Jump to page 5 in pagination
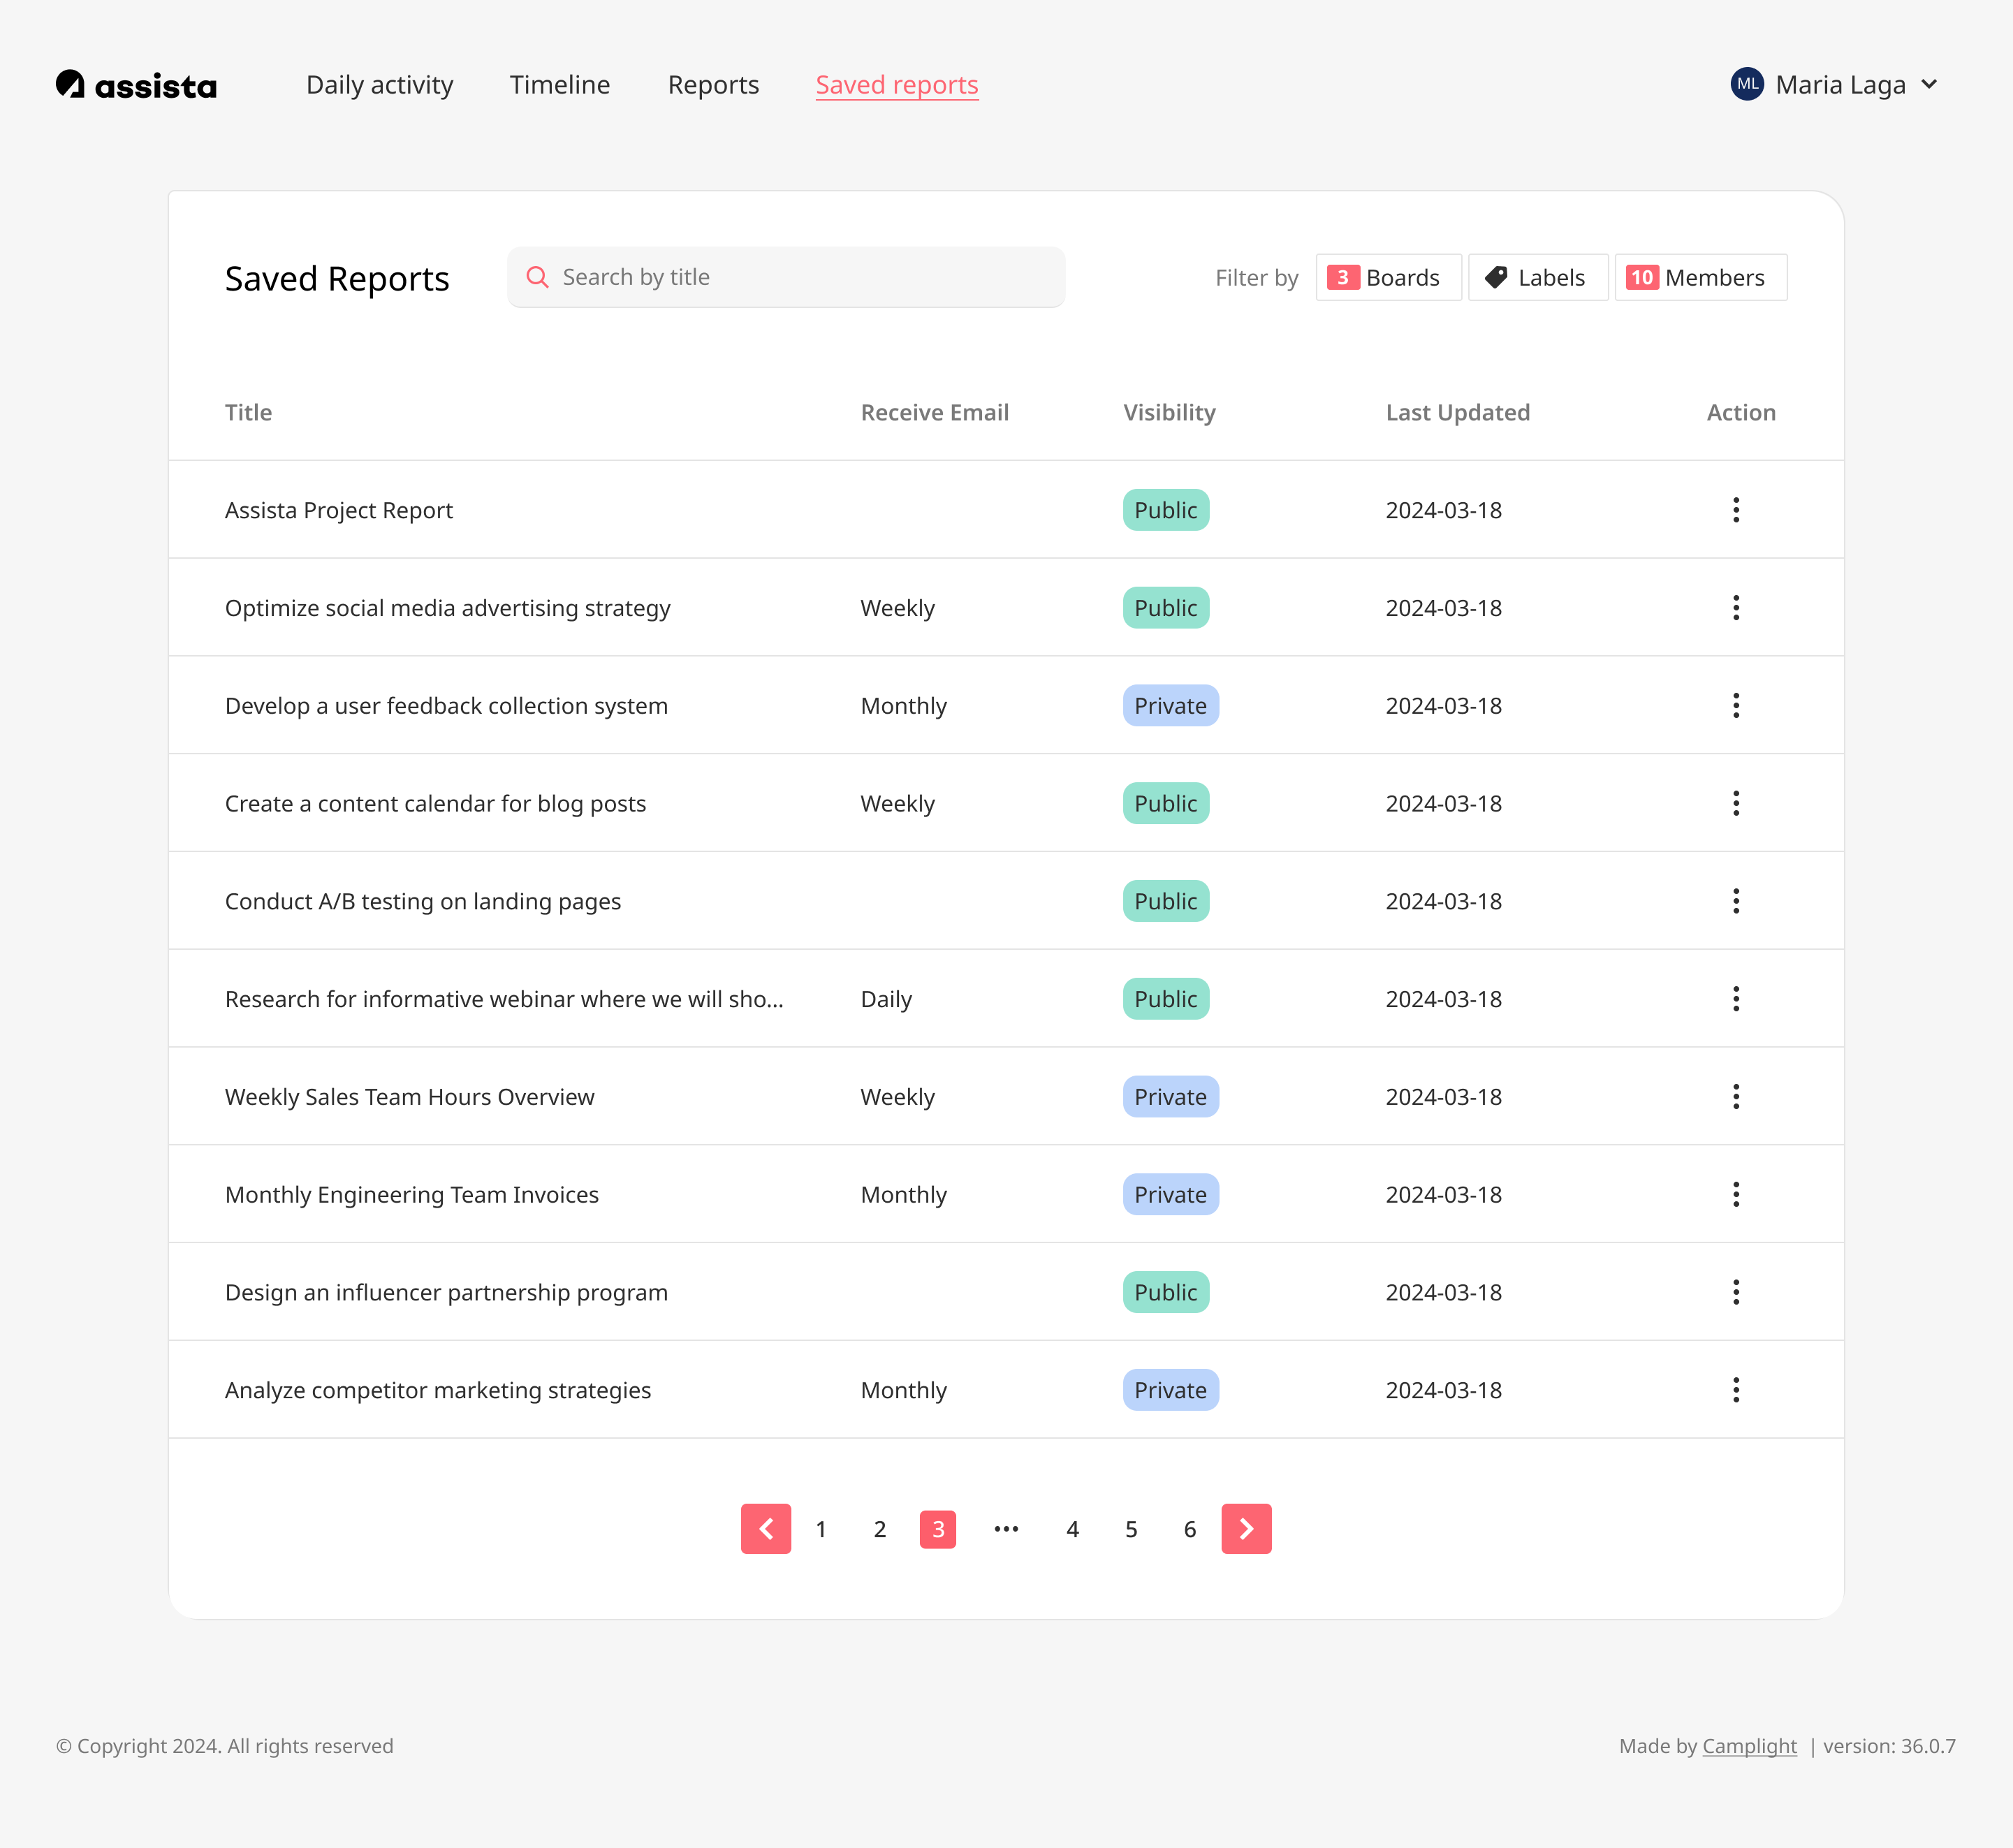This screenshot has height=1848, width=2013. (1131, 1529)
